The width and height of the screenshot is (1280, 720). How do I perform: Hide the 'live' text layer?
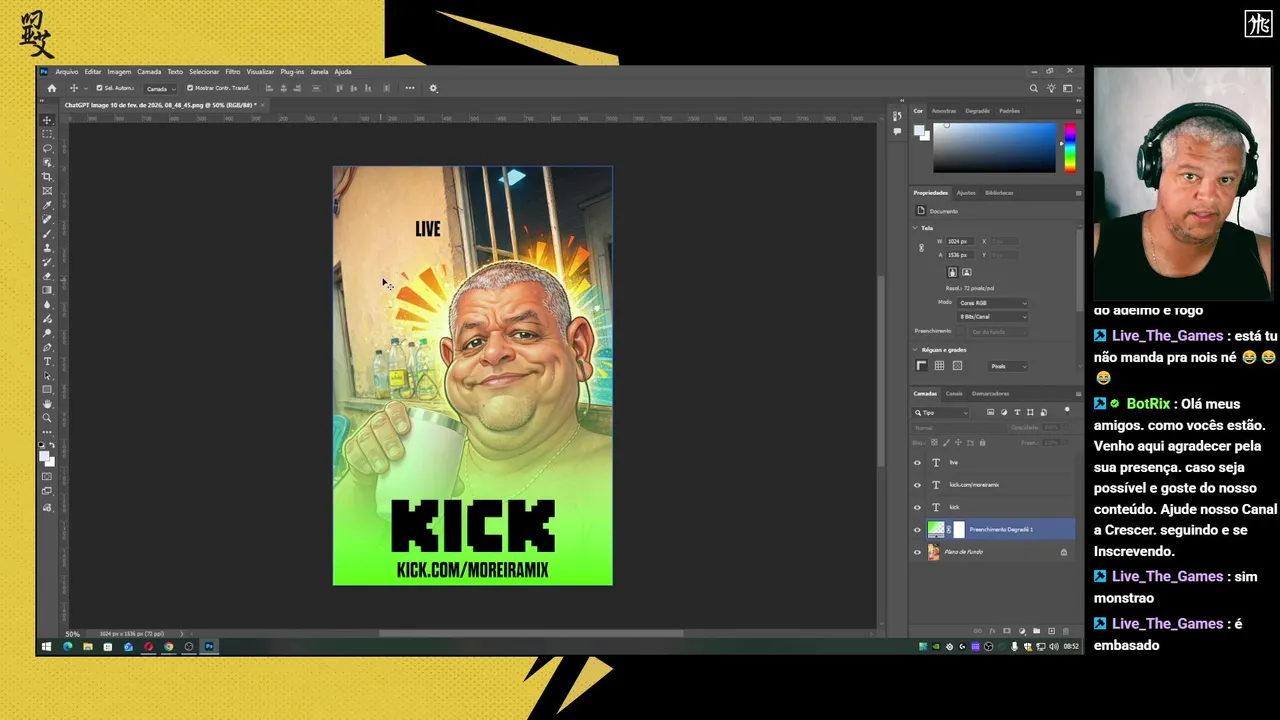click(x=917, y=463)
